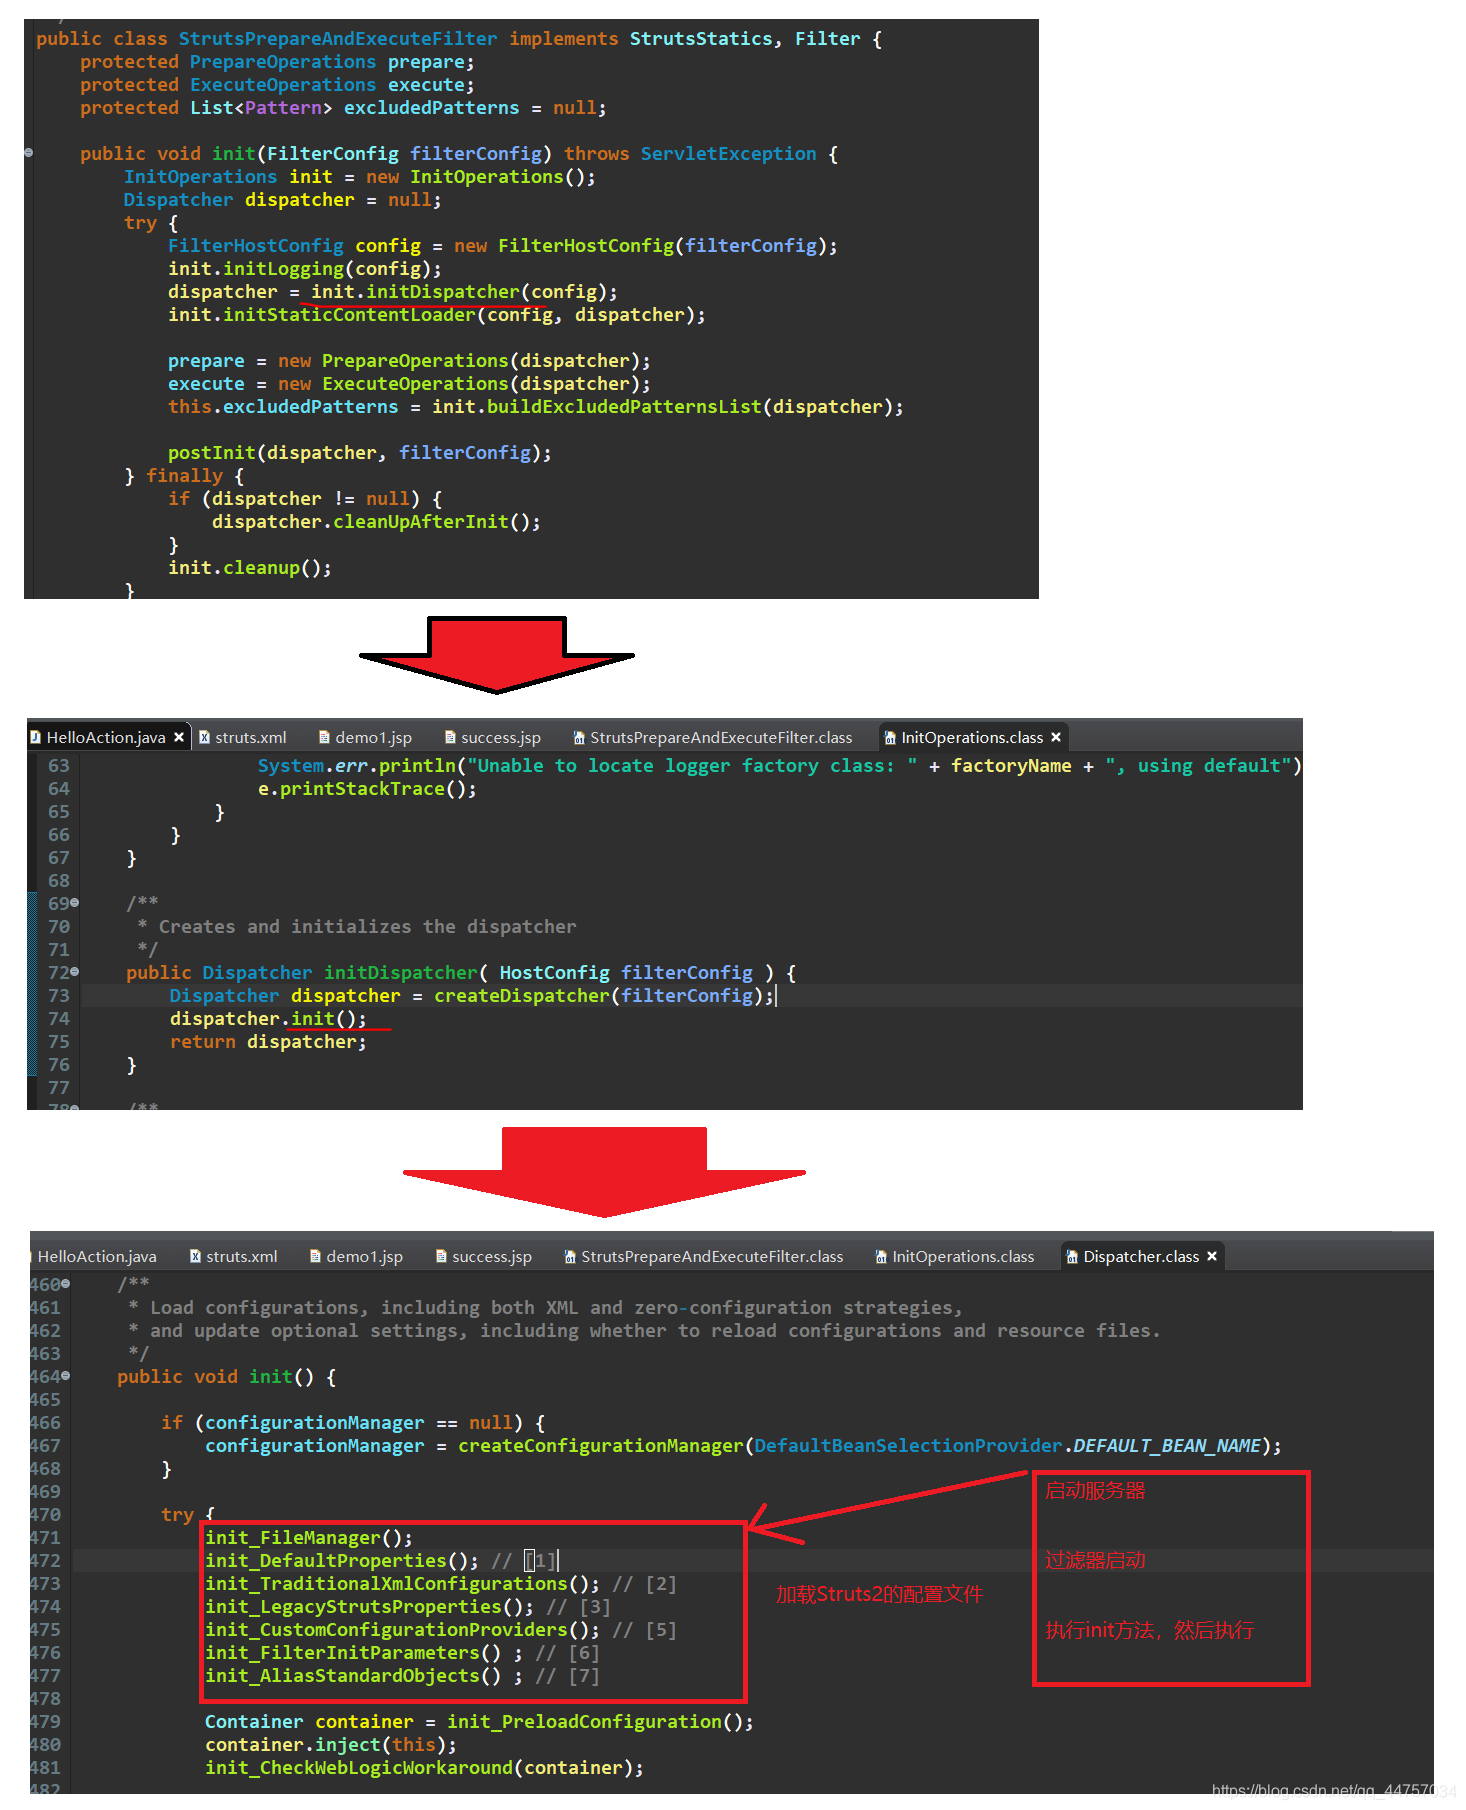The height and width of the screenshot is (1810, 1466).
Task: Collapse init(FilterConfig) method fold marker
Action: pos(29,153)
